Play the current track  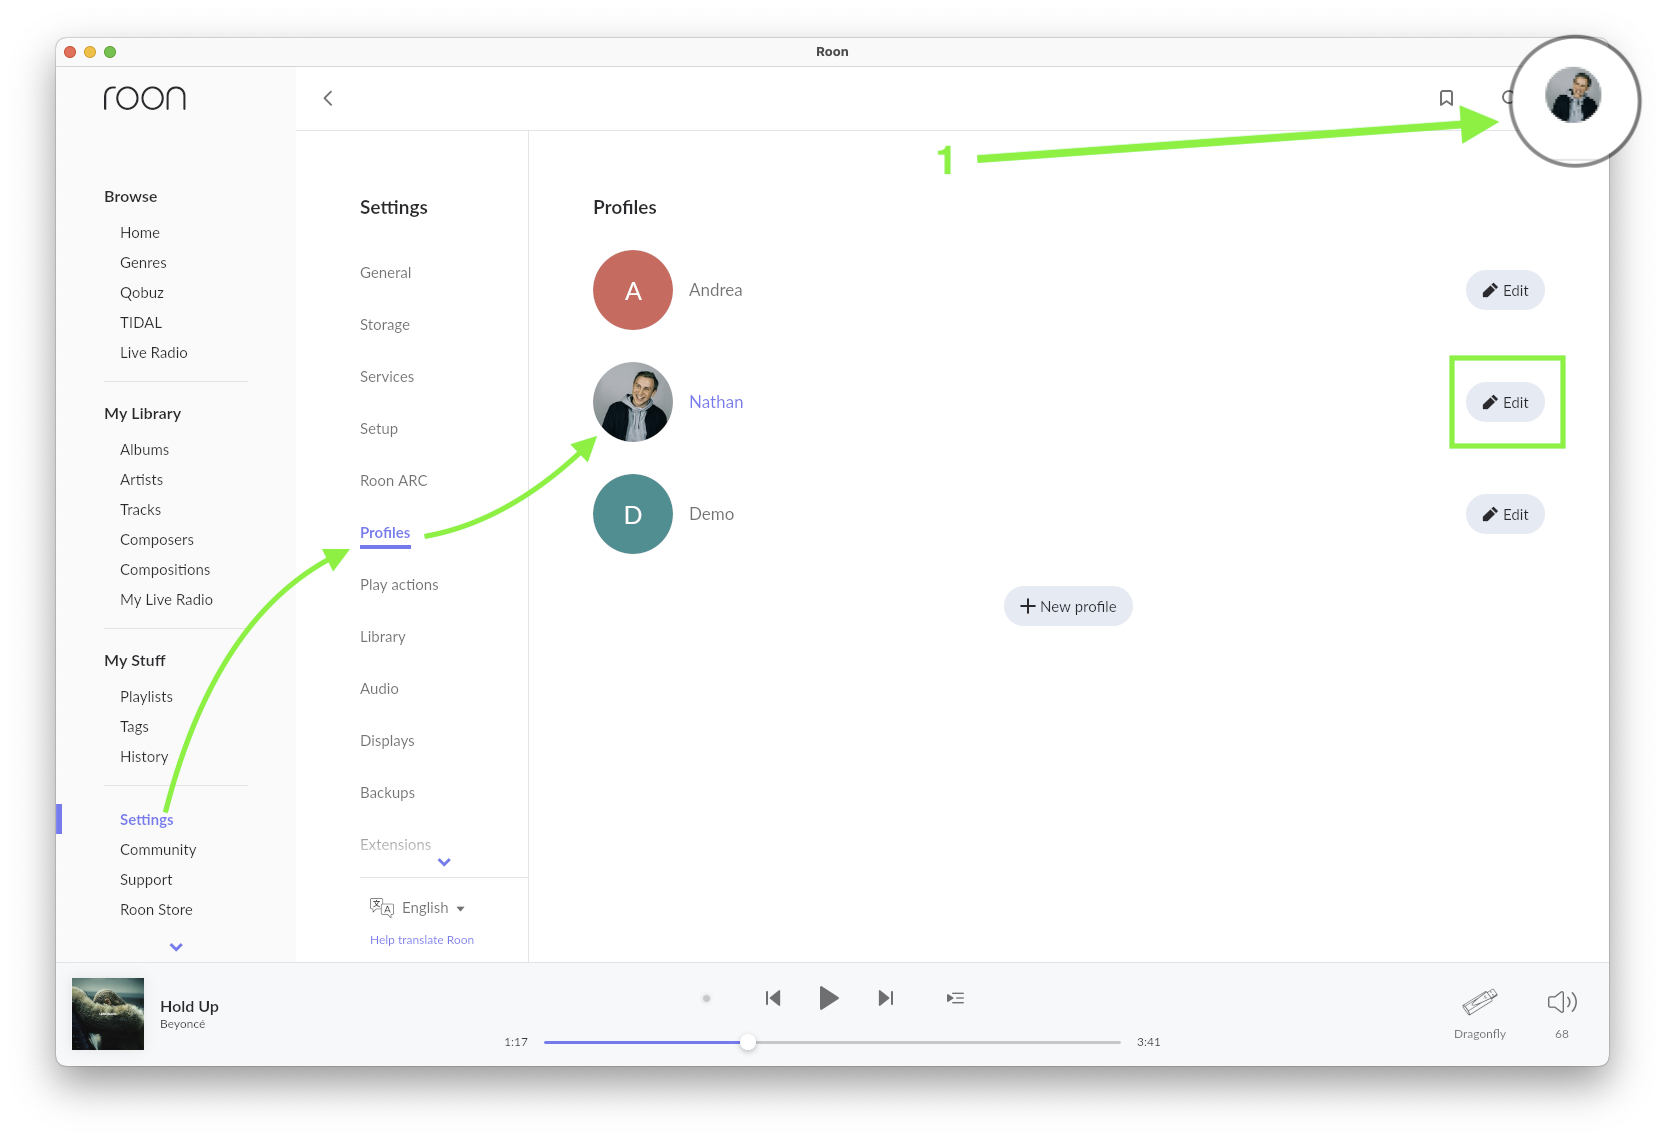(x=829, y=998)
